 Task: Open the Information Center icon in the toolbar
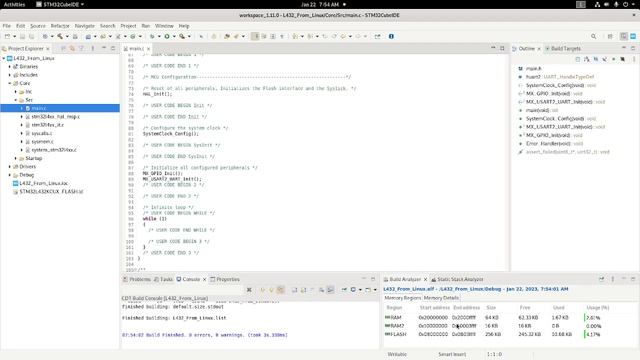click(x=391, y=36)
